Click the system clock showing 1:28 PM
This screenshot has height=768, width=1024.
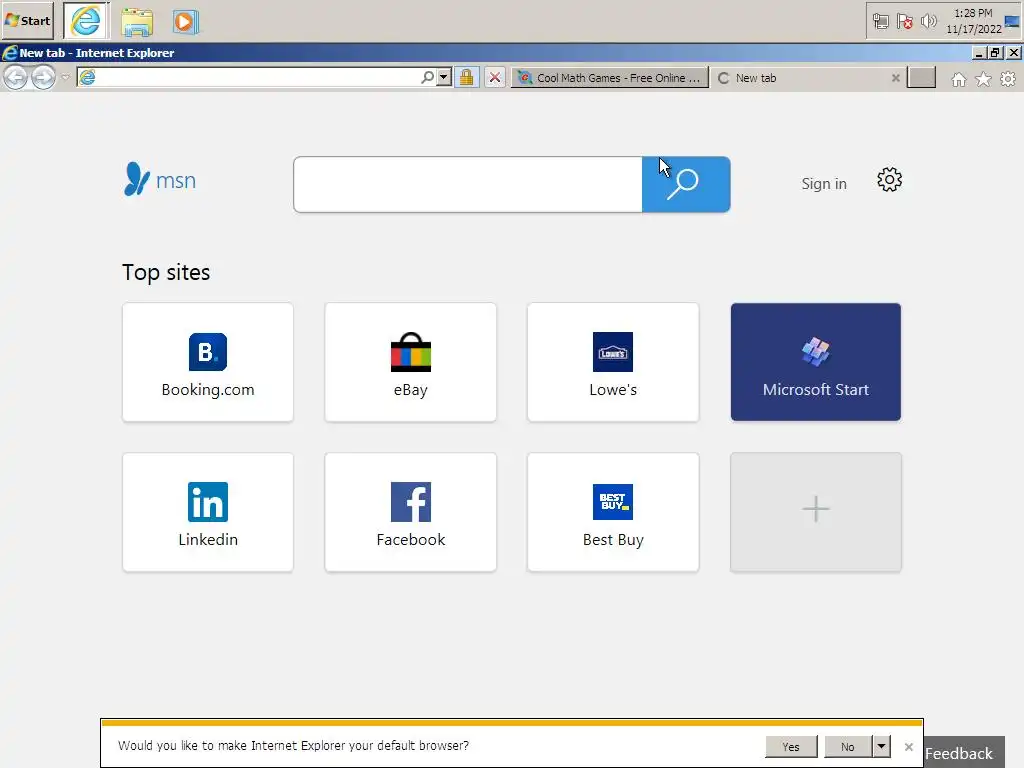(x=973, y=21)
